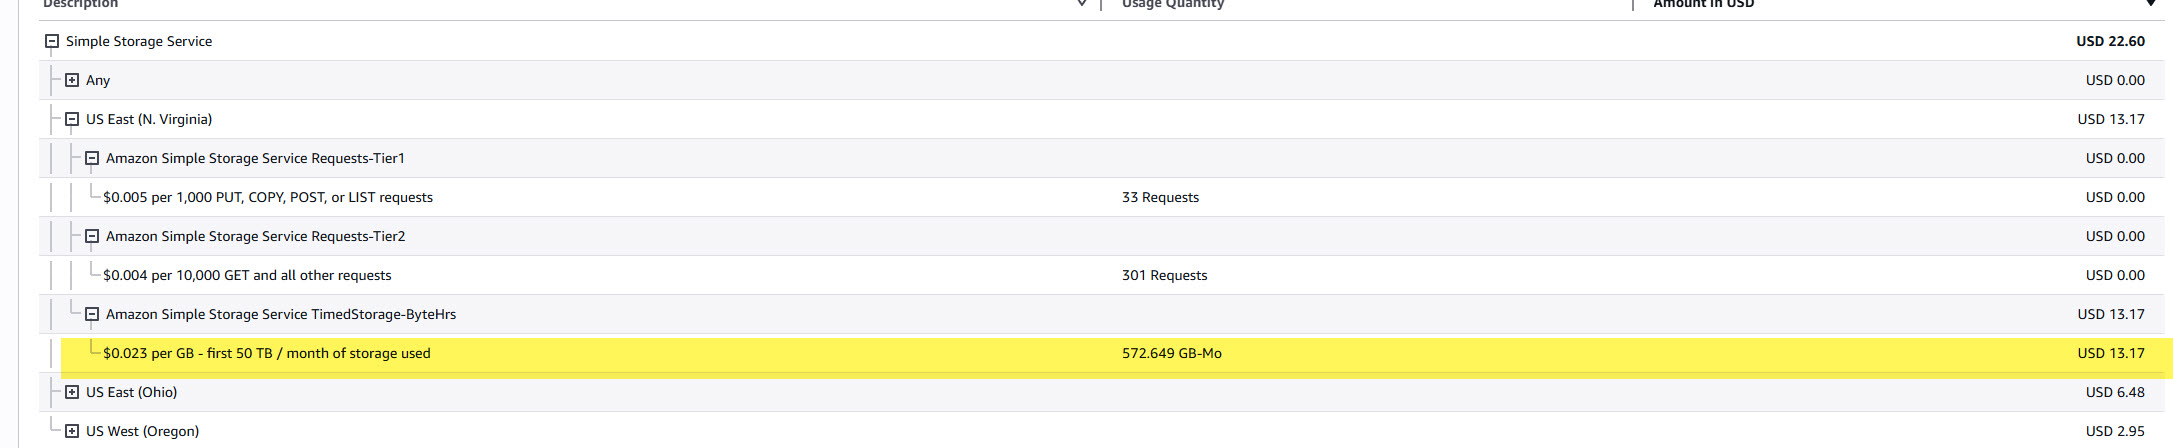This screenshot has height=448, width=2173.
Task: Expand the US West (Oregon) region
Action: pos(72,431)
